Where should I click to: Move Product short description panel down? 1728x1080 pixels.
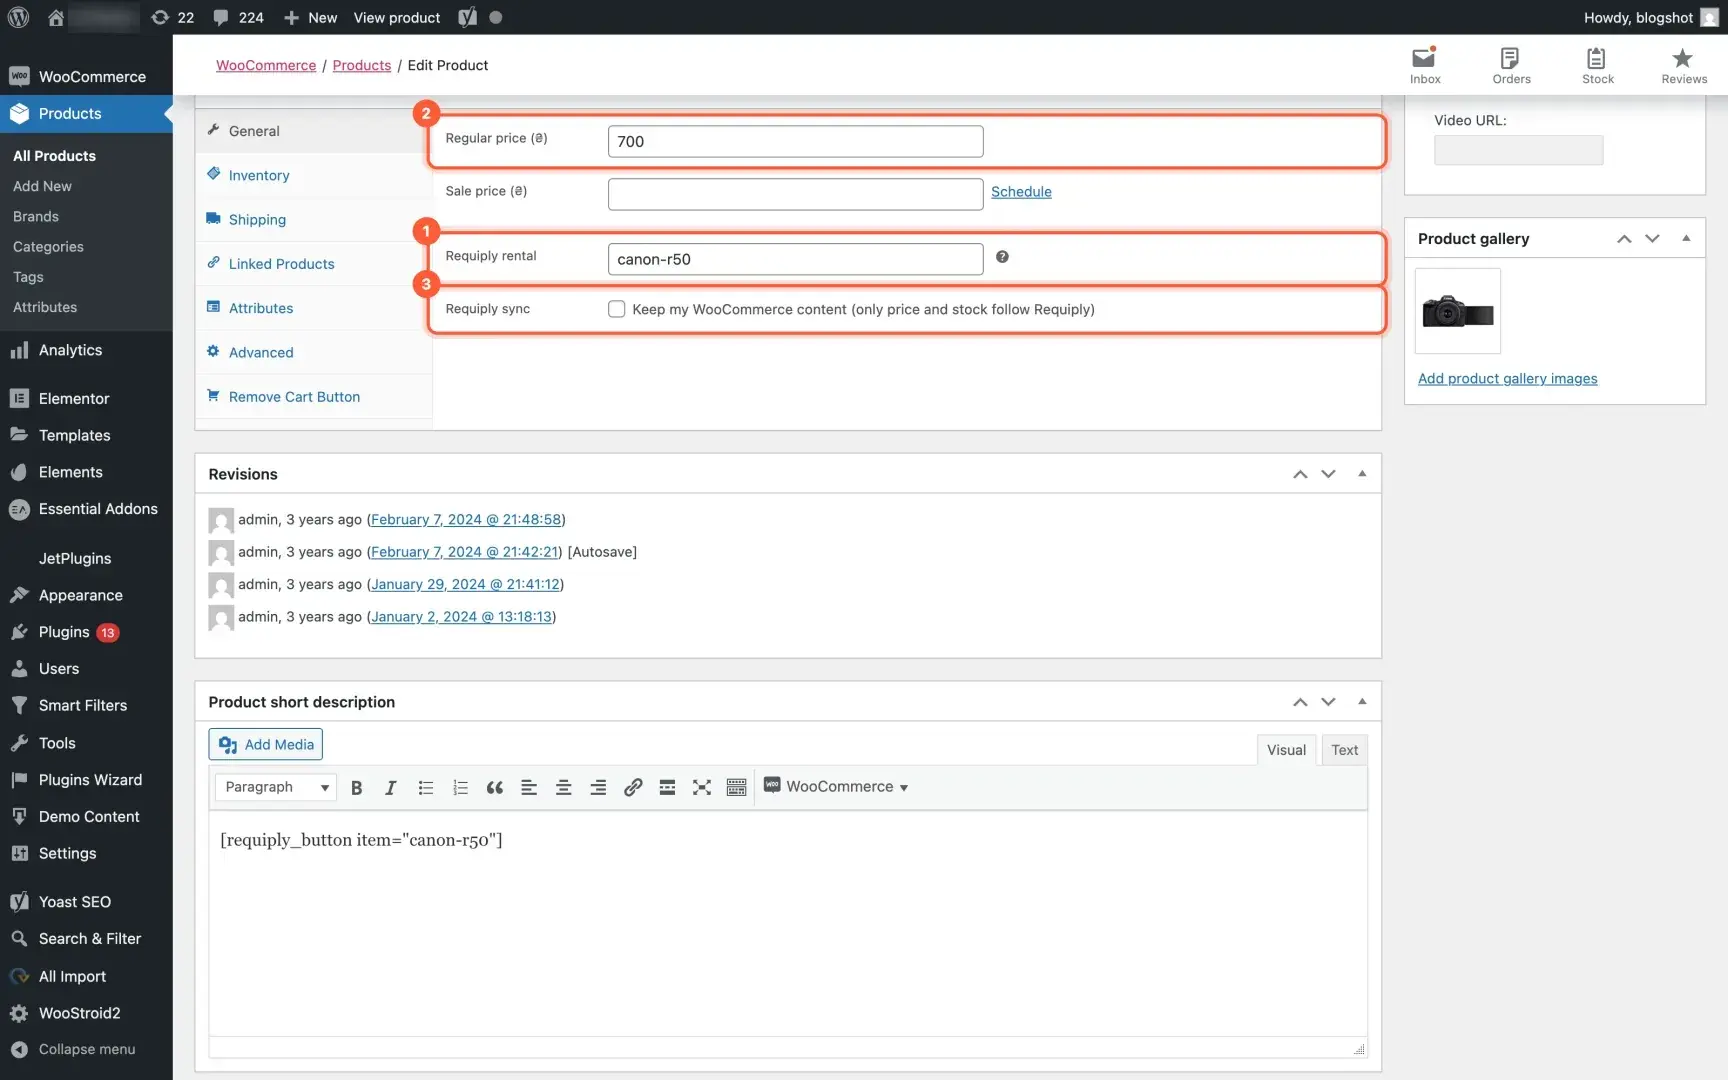click(1328, 702)
